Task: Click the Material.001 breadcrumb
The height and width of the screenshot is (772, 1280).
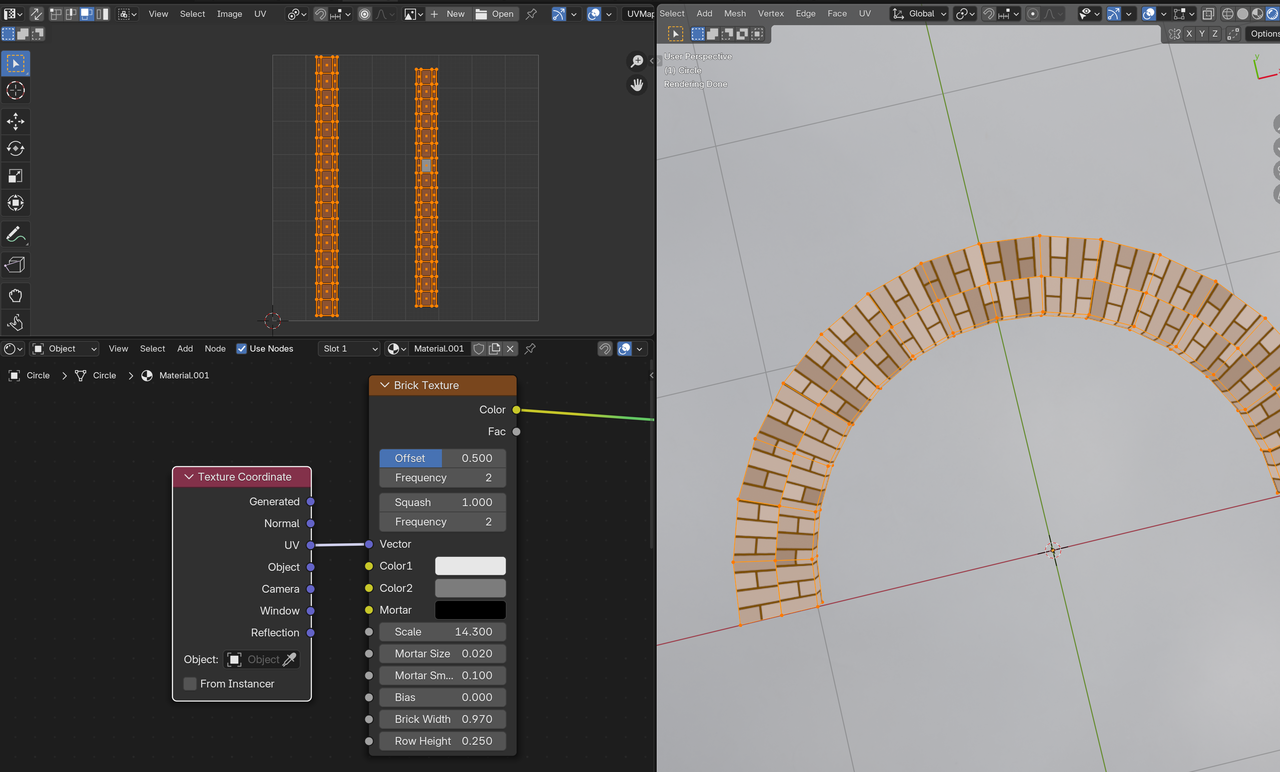Action: [x=176, y=376]
